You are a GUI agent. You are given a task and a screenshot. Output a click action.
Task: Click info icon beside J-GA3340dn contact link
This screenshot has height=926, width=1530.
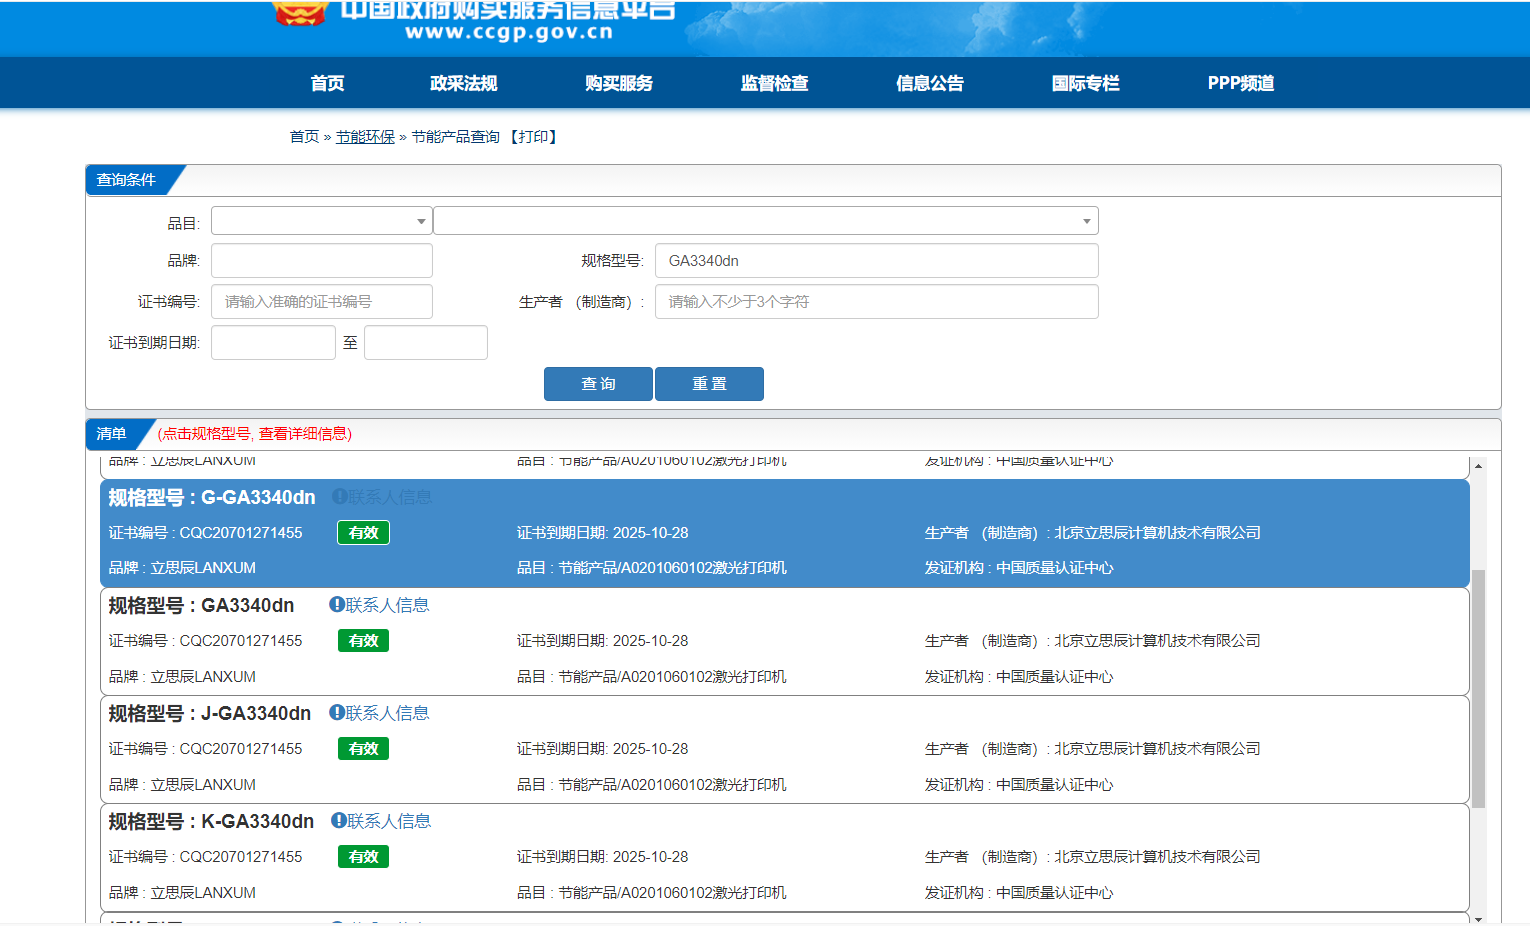[337, 713]
